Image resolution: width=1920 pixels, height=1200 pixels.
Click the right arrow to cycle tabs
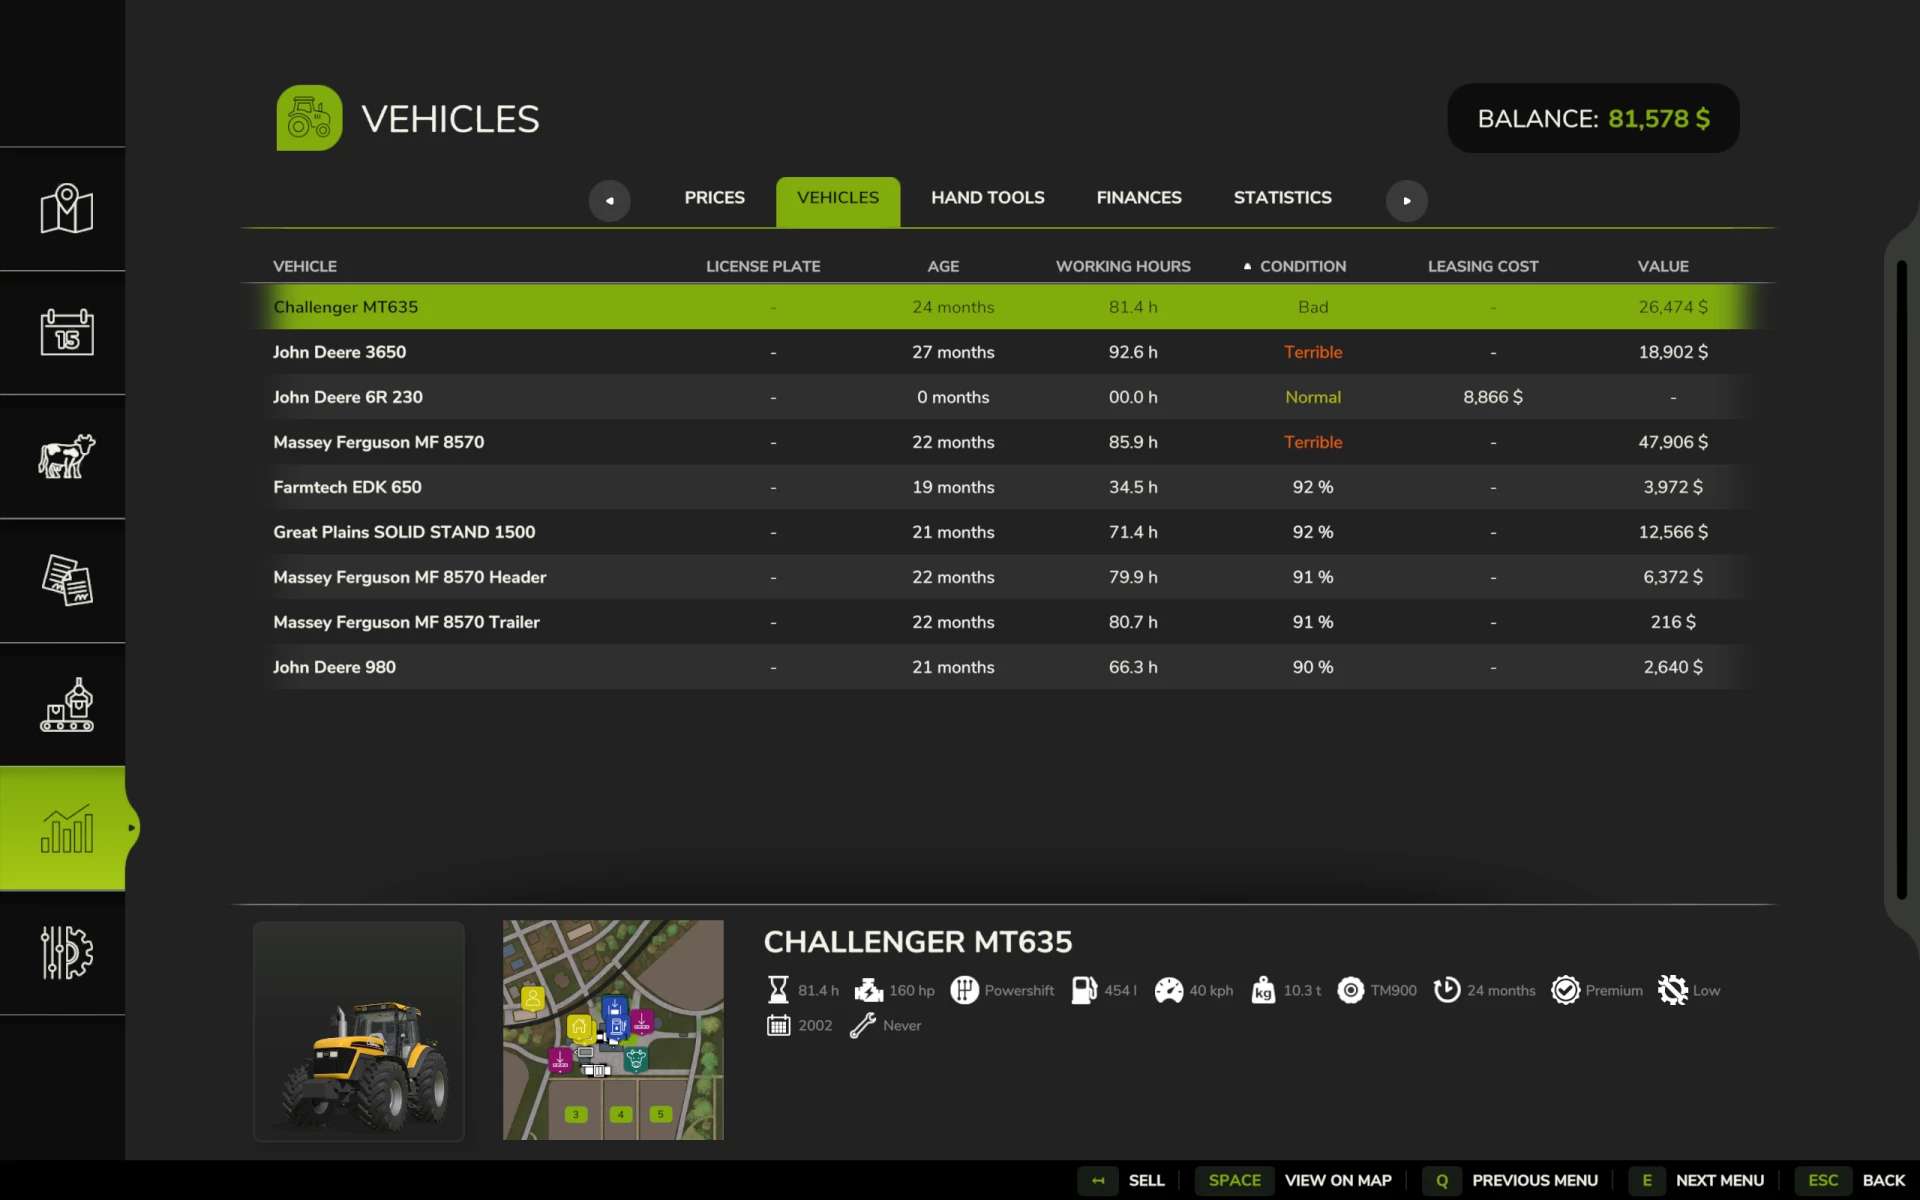click(x=1407, y=200)
